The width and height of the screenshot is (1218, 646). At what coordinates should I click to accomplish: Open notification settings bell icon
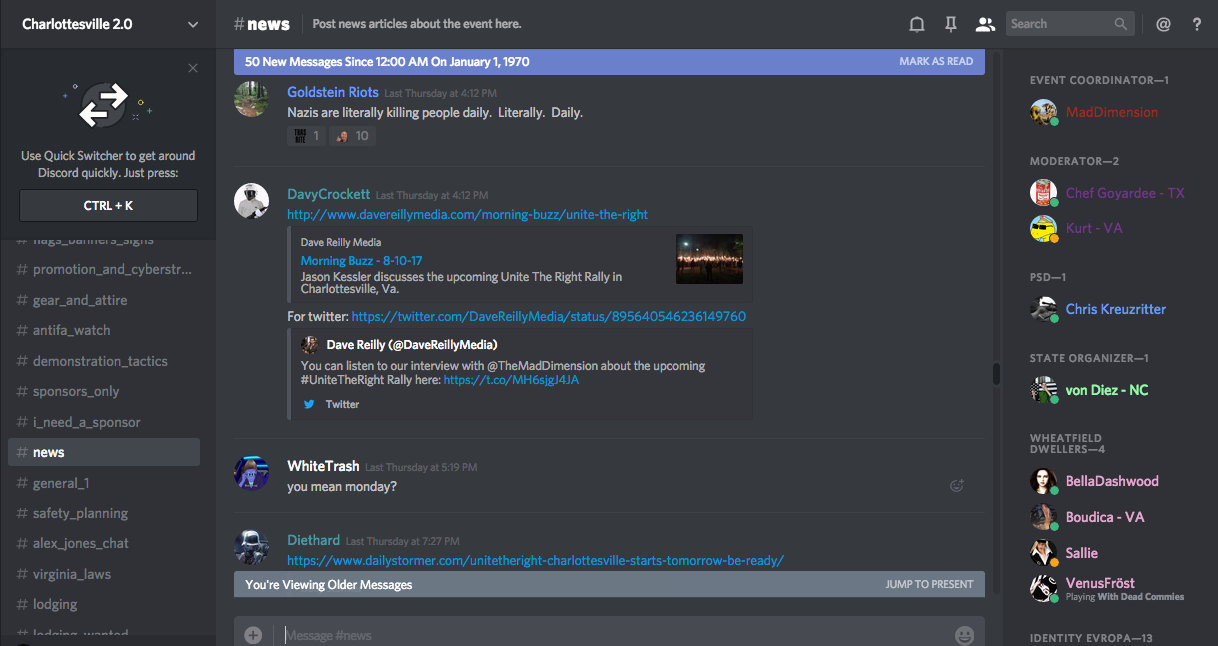[x=916, y=24]
